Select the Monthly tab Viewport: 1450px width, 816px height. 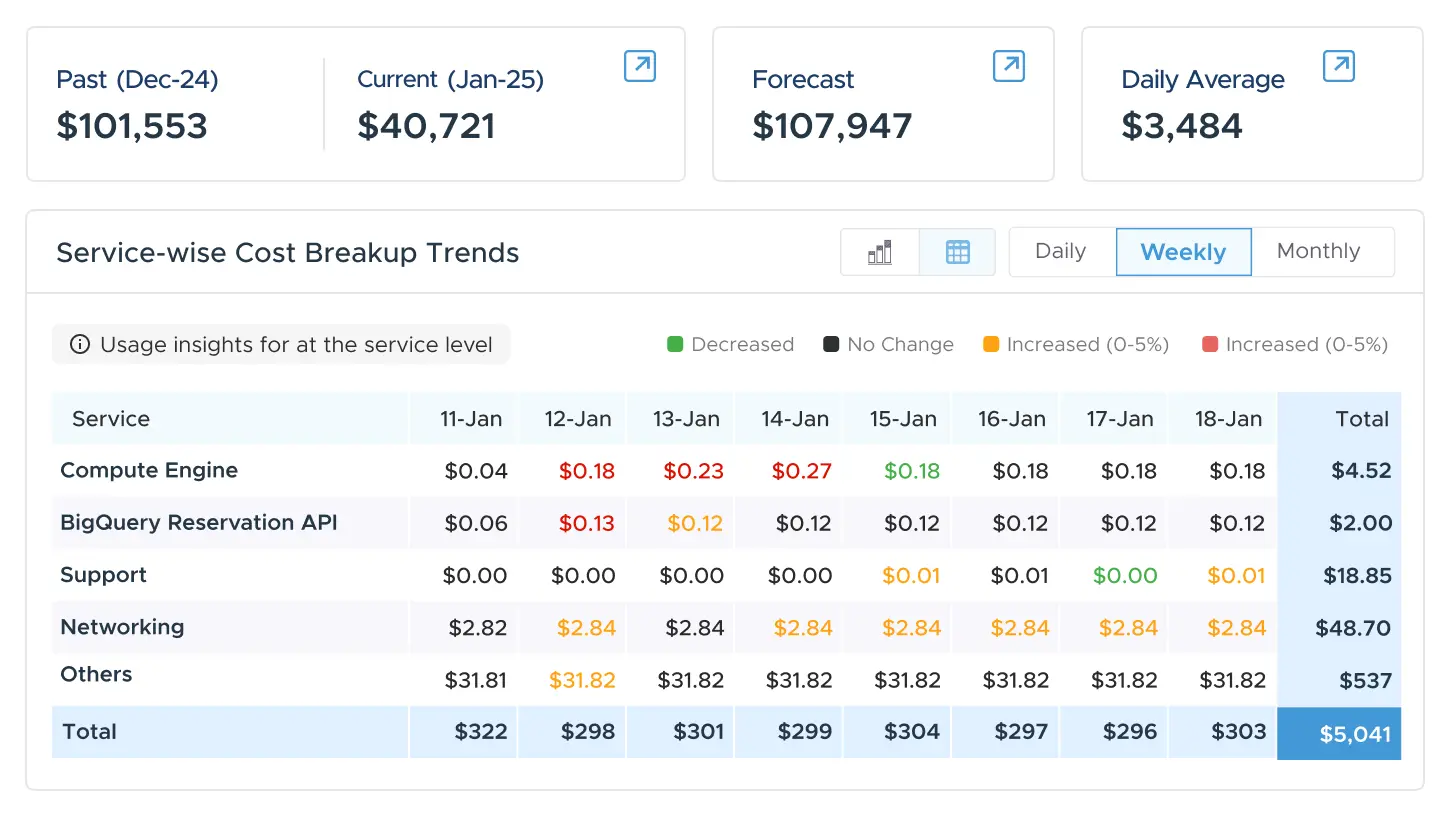click(x=1318, y=252)
